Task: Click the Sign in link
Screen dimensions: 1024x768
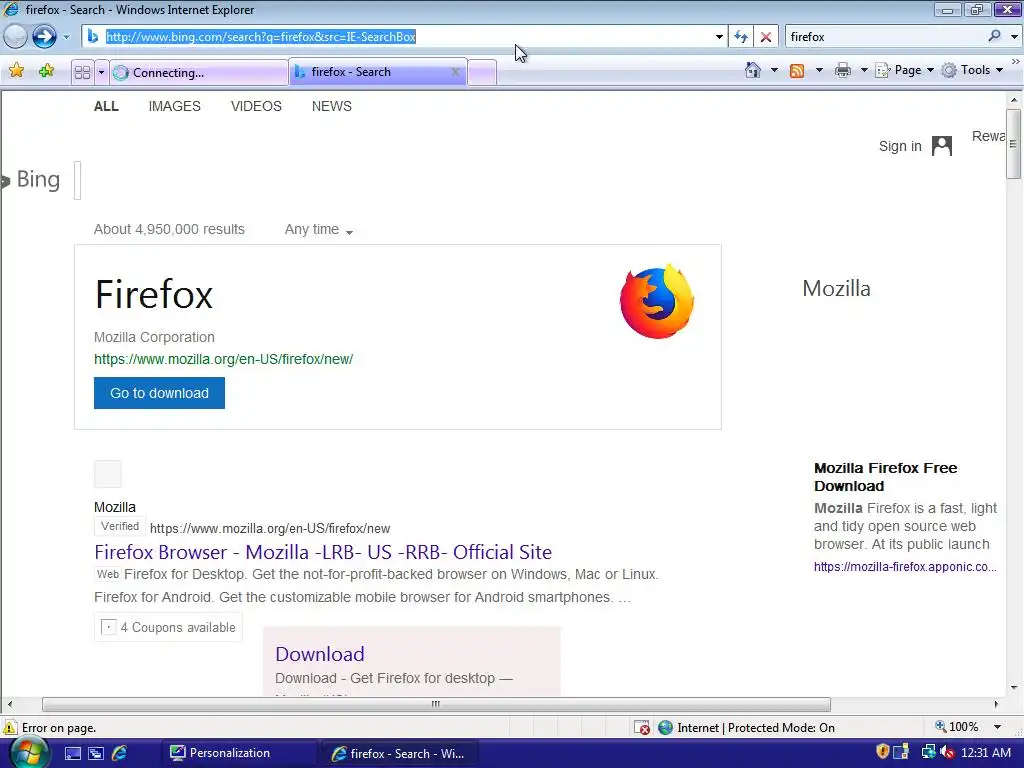Action: [x=900, y=146]
